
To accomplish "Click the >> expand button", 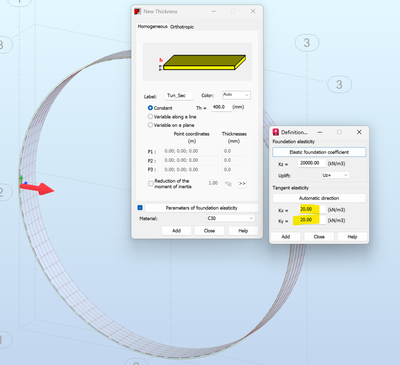I will tap(242, 183).
